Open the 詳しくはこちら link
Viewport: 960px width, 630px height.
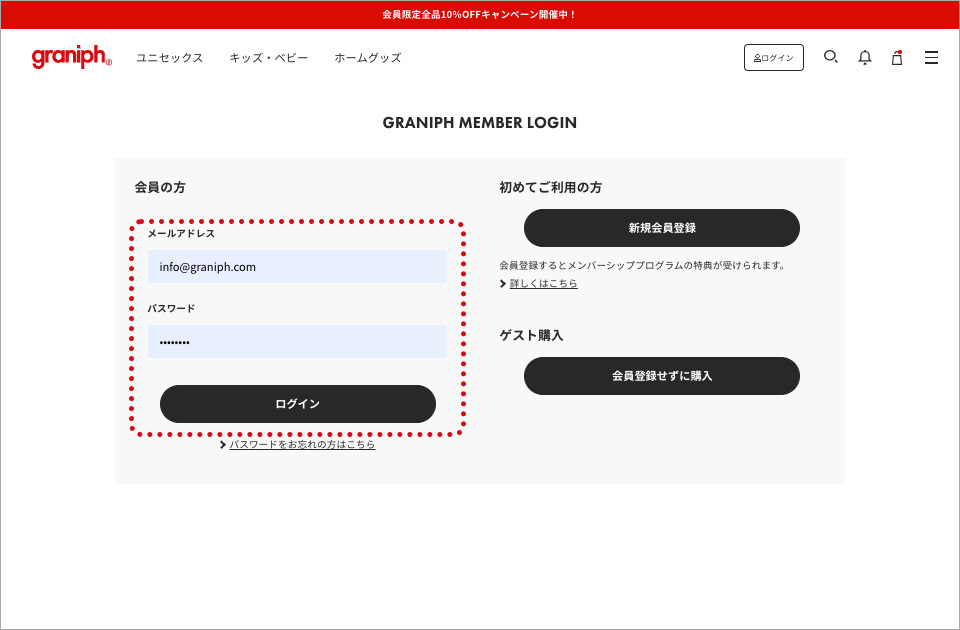point(543,283)
